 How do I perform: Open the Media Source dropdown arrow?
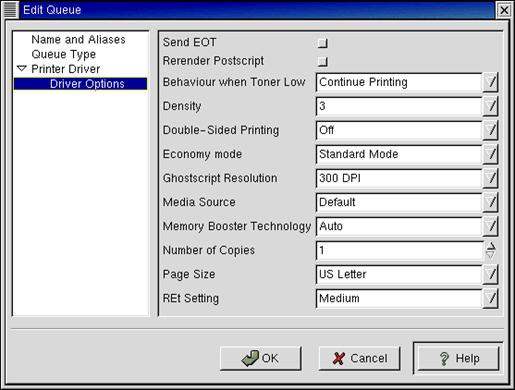pos(490,202)
